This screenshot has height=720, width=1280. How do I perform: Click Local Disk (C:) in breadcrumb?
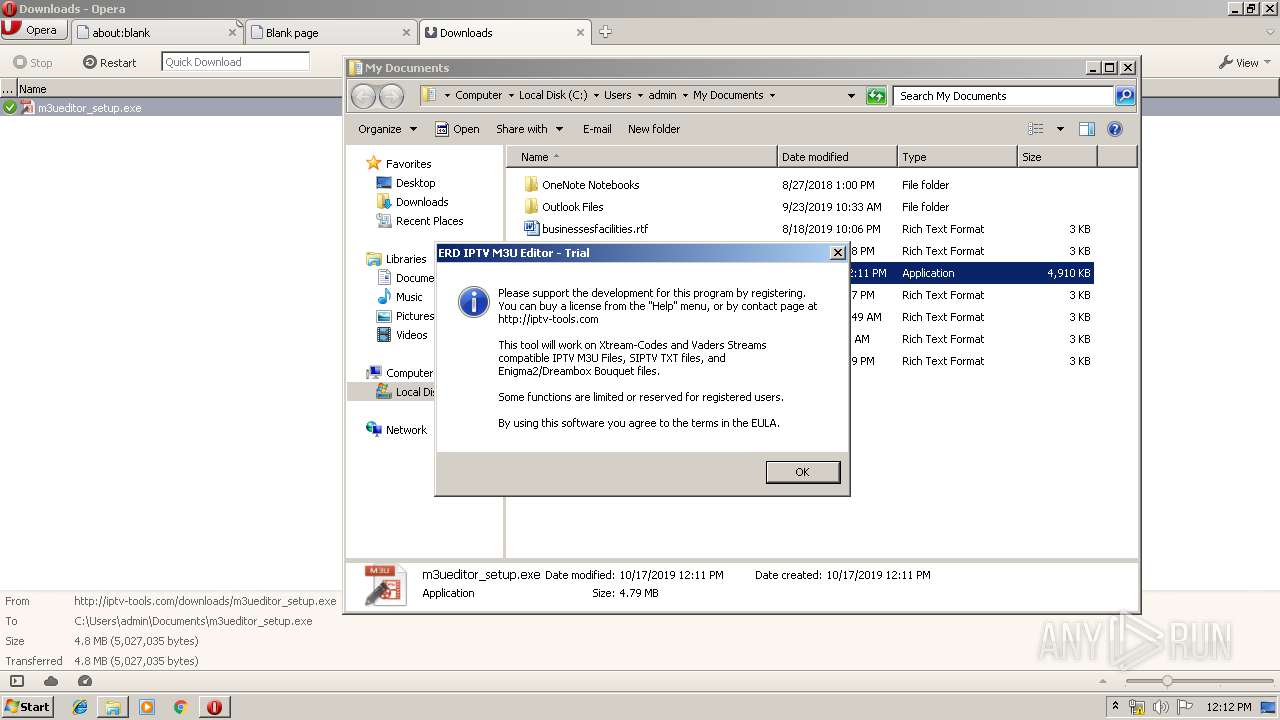coord(553,96)
